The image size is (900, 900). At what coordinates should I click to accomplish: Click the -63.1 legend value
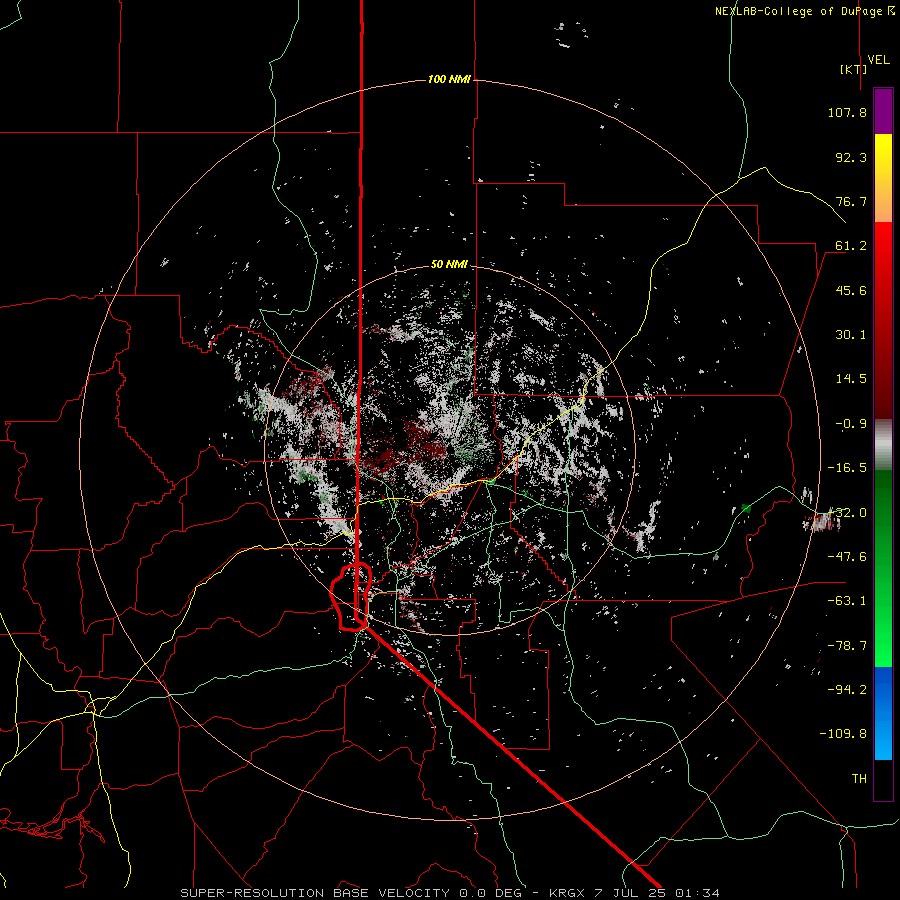tap(847, 601)
